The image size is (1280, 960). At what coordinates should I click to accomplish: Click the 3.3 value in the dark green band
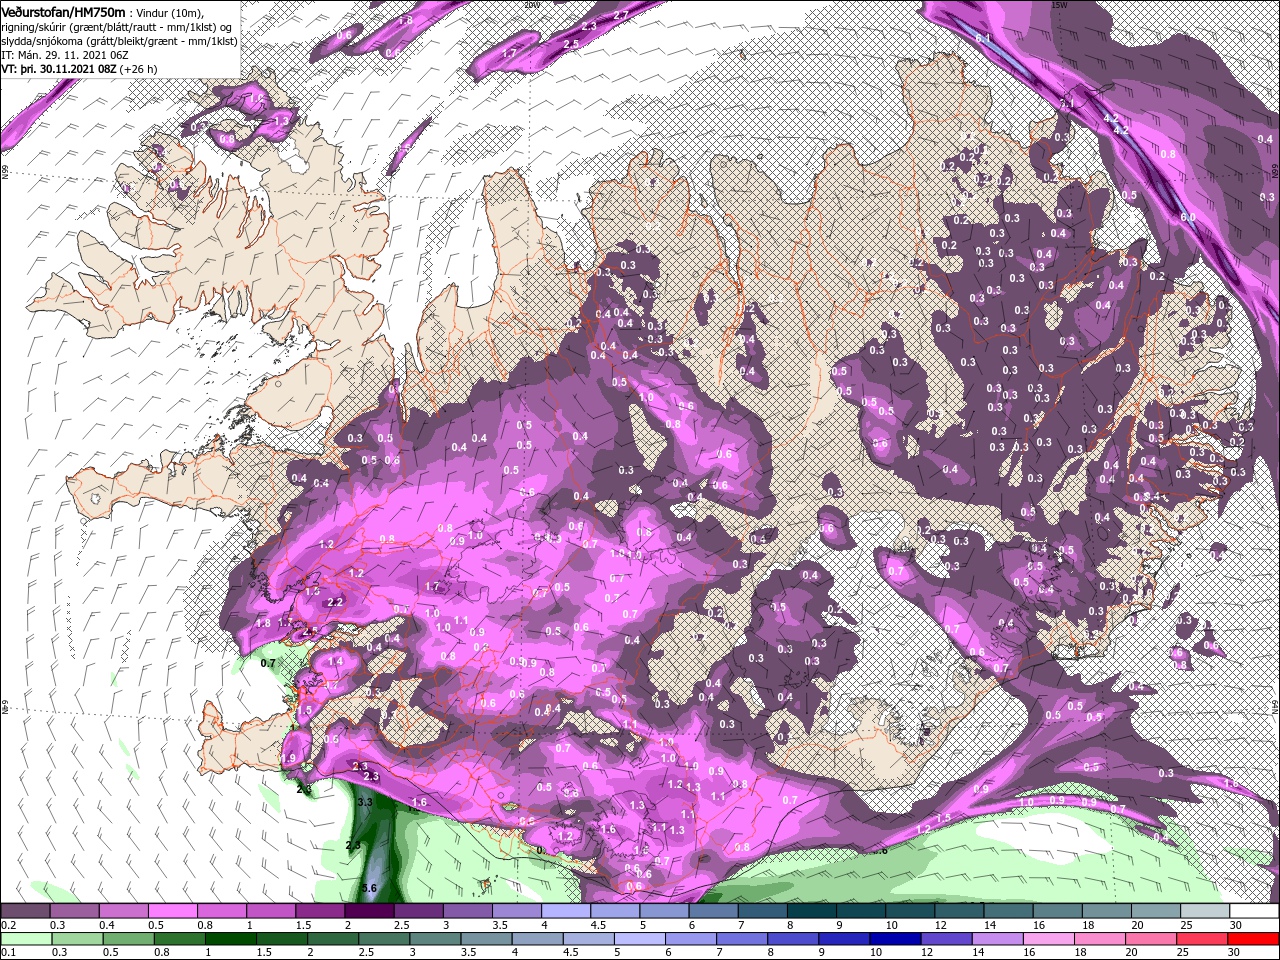pyautogui.click(x=365, y=802)
